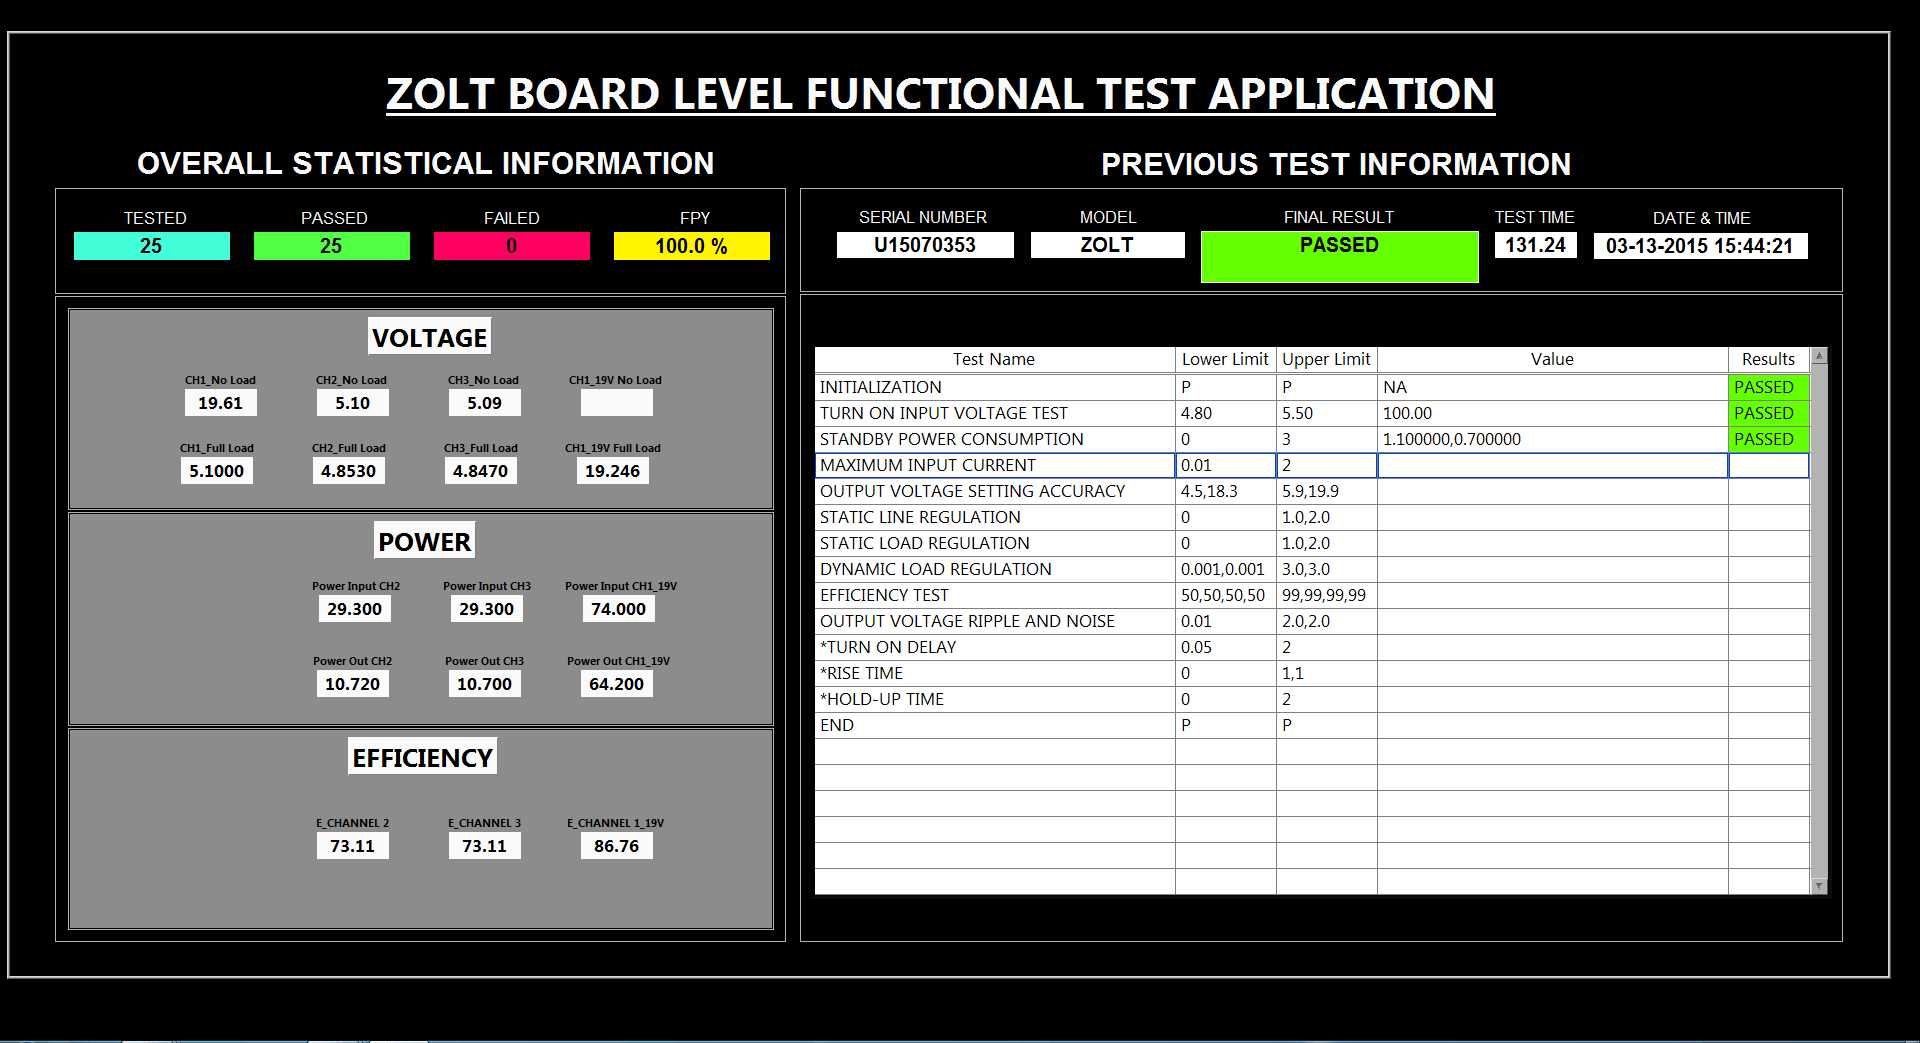Image resolution: width=1920 pixels, height=1043 pixels.
Task: Click the table scrollbar down arrow
Action: [x=1819, y=886]
